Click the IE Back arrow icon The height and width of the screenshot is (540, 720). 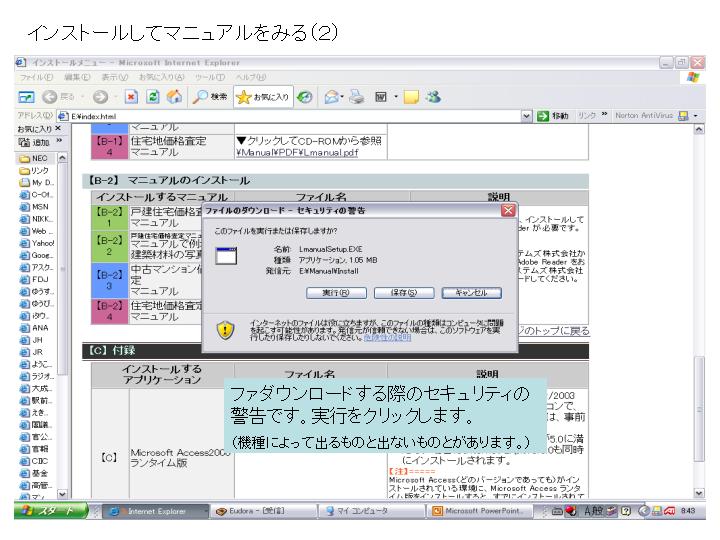(50, 97)
